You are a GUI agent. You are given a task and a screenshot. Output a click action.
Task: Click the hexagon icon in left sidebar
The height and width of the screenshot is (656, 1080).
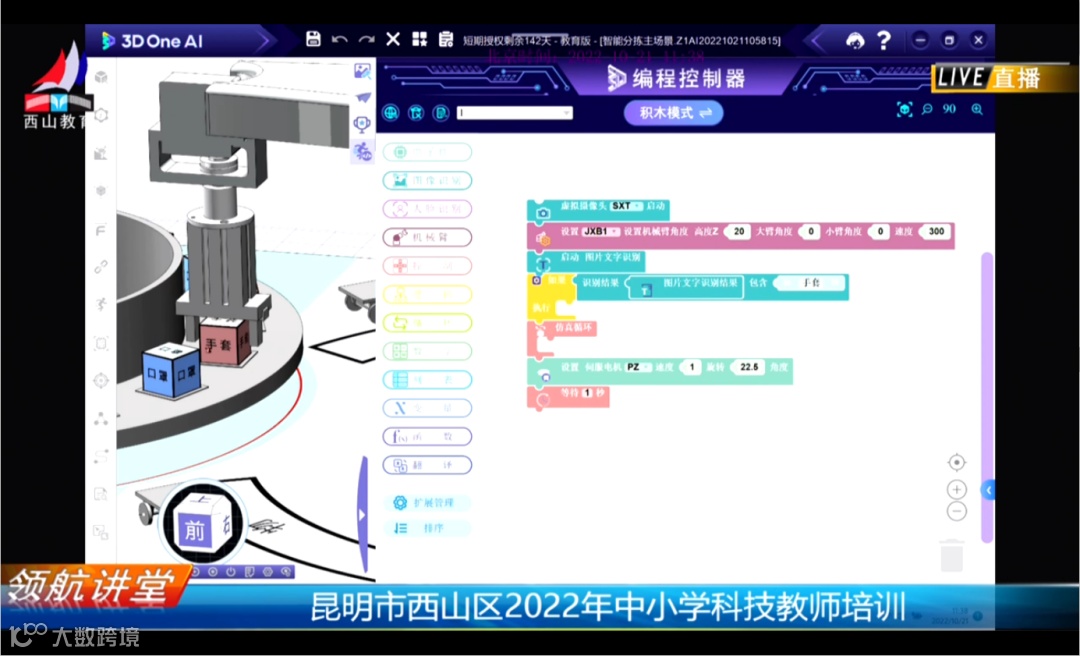click(x=101, y=115)
